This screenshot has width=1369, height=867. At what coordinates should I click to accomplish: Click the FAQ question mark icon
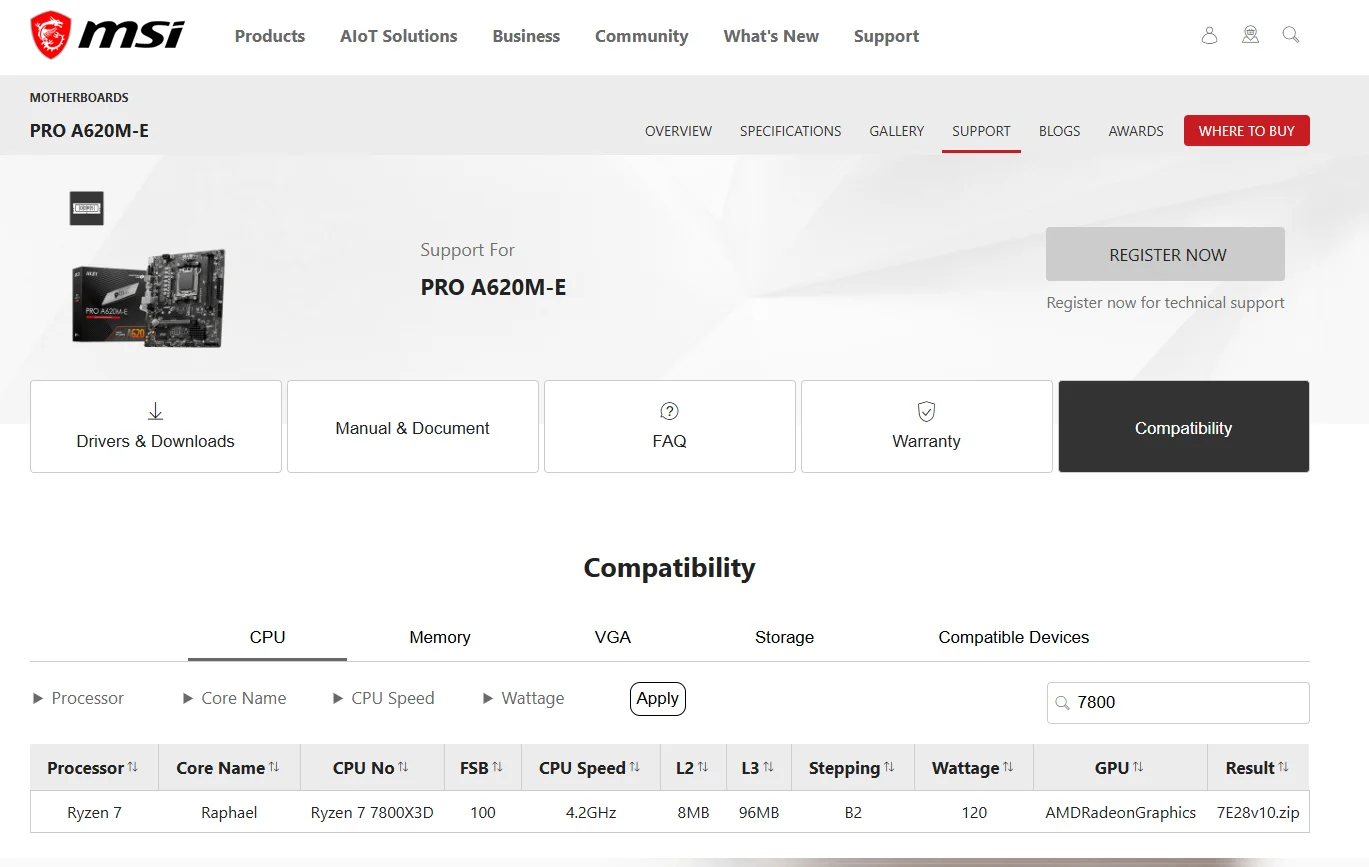(x=670, y=411)
